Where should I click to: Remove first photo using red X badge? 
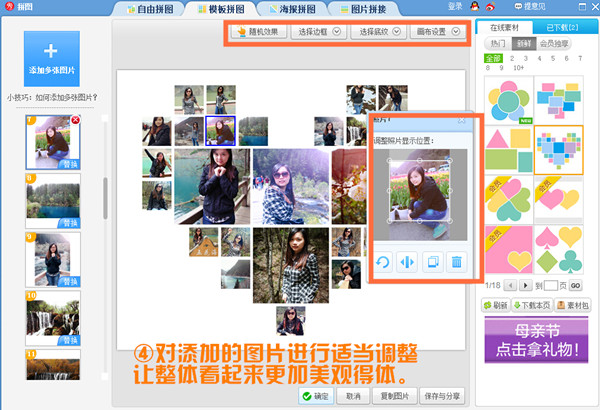pyautogui.click(x=75, y=121)
